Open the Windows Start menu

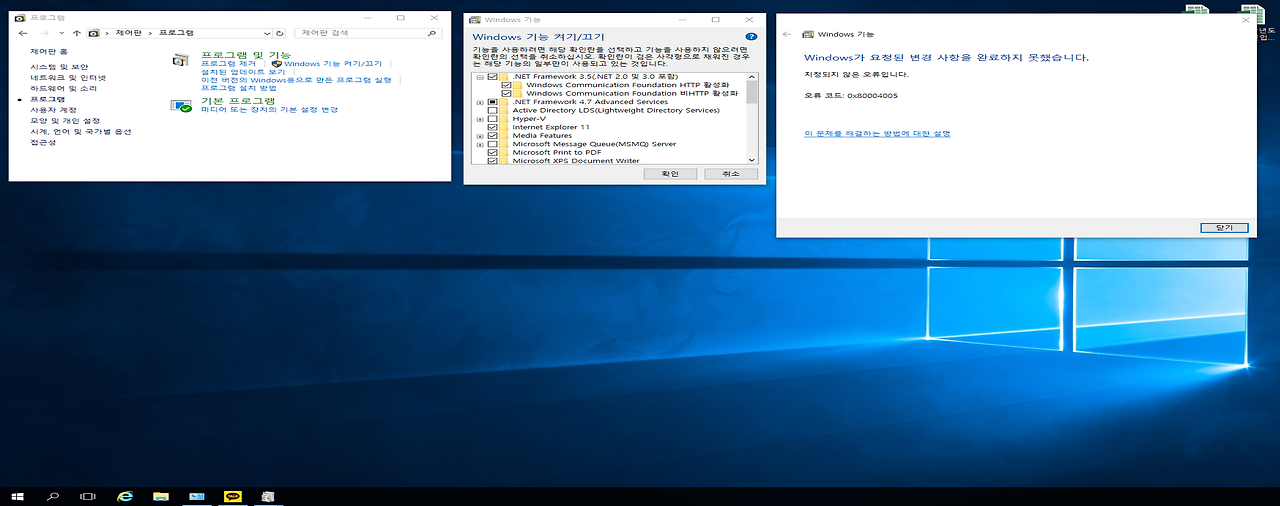coord(18,496)
